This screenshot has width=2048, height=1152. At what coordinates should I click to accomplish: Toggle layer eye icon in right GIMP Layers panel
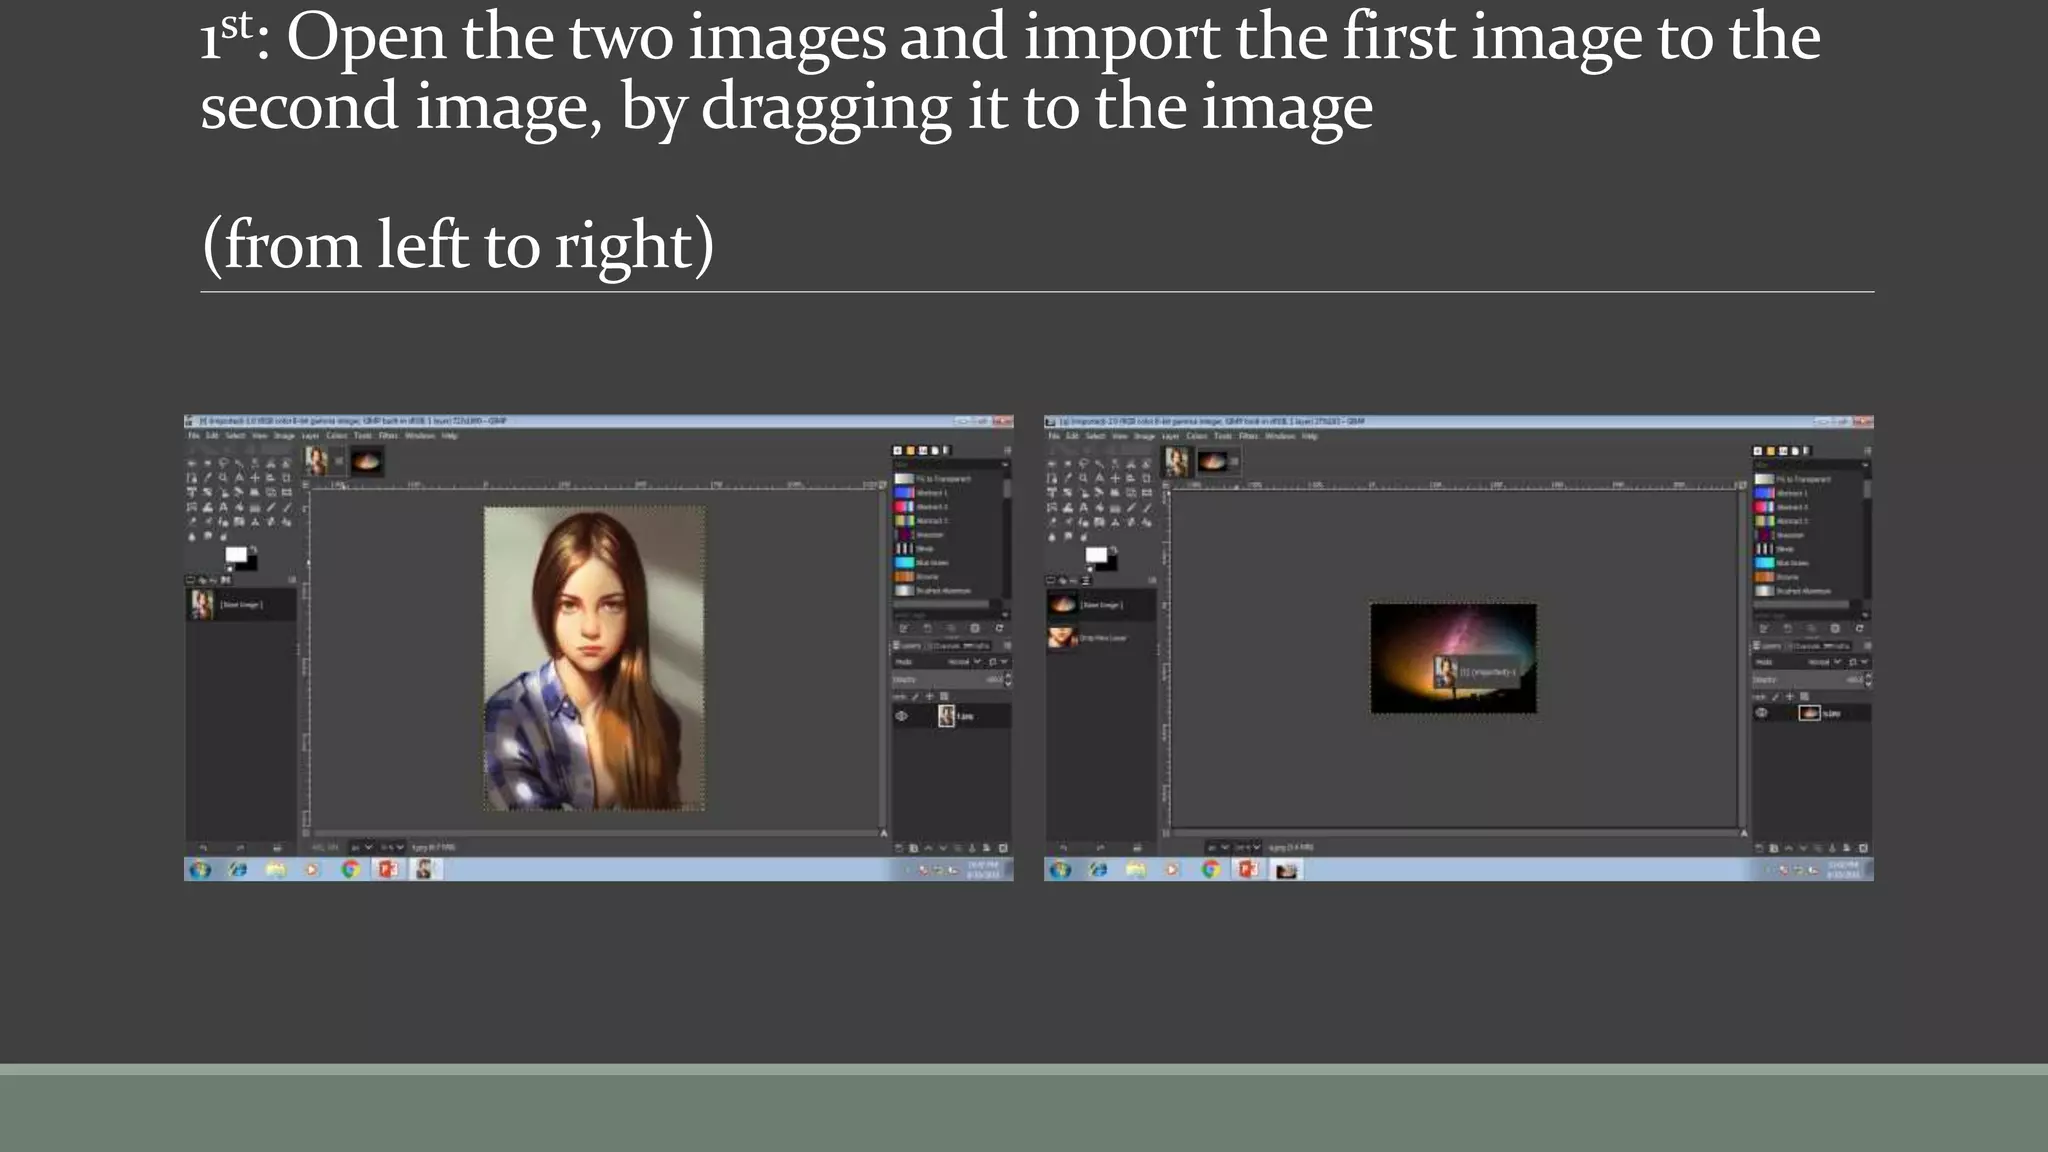tap(1762, 713)
